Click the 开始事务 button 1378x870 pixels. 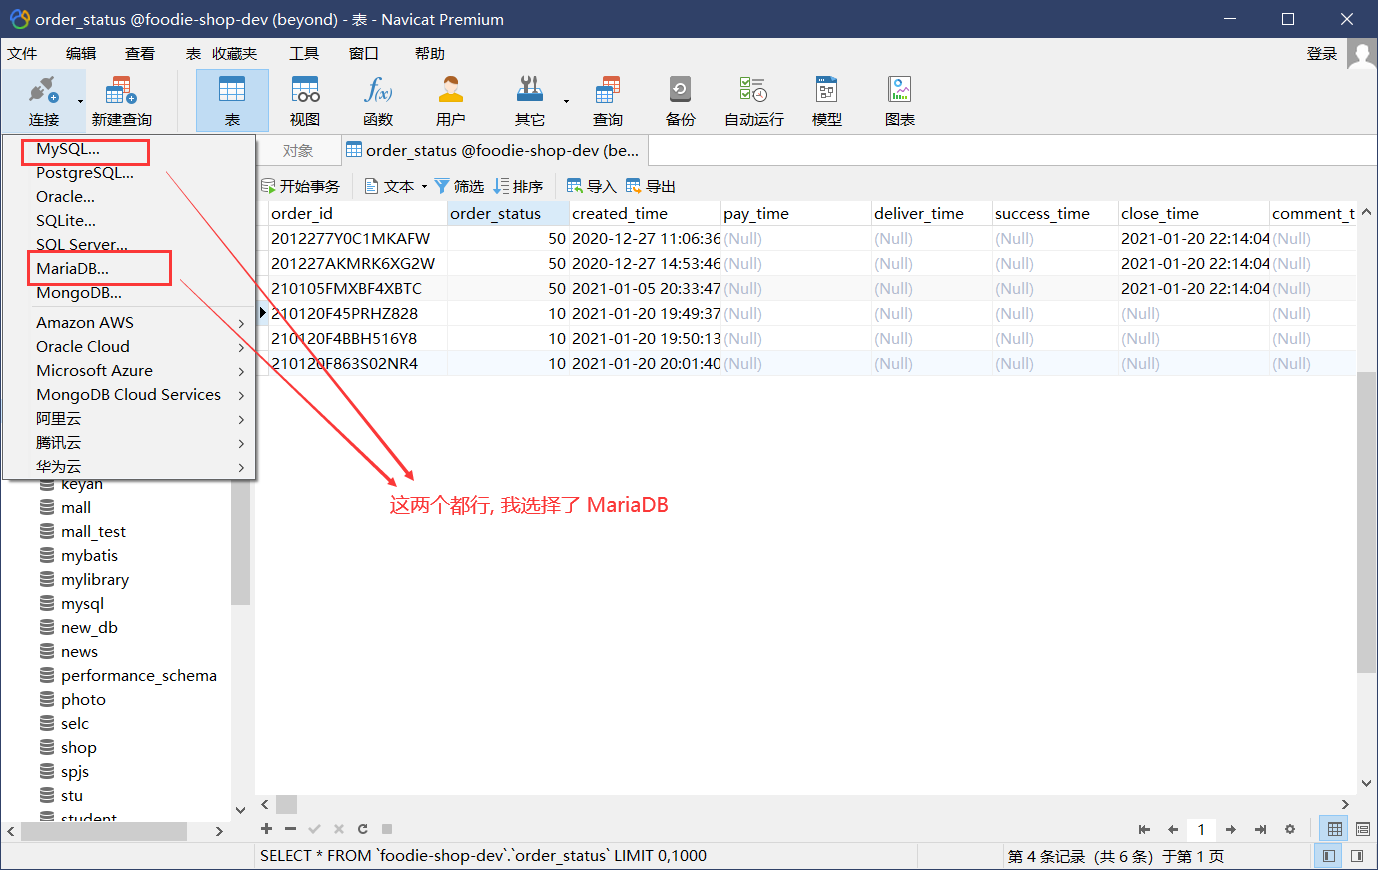click(x=300, y=187)
